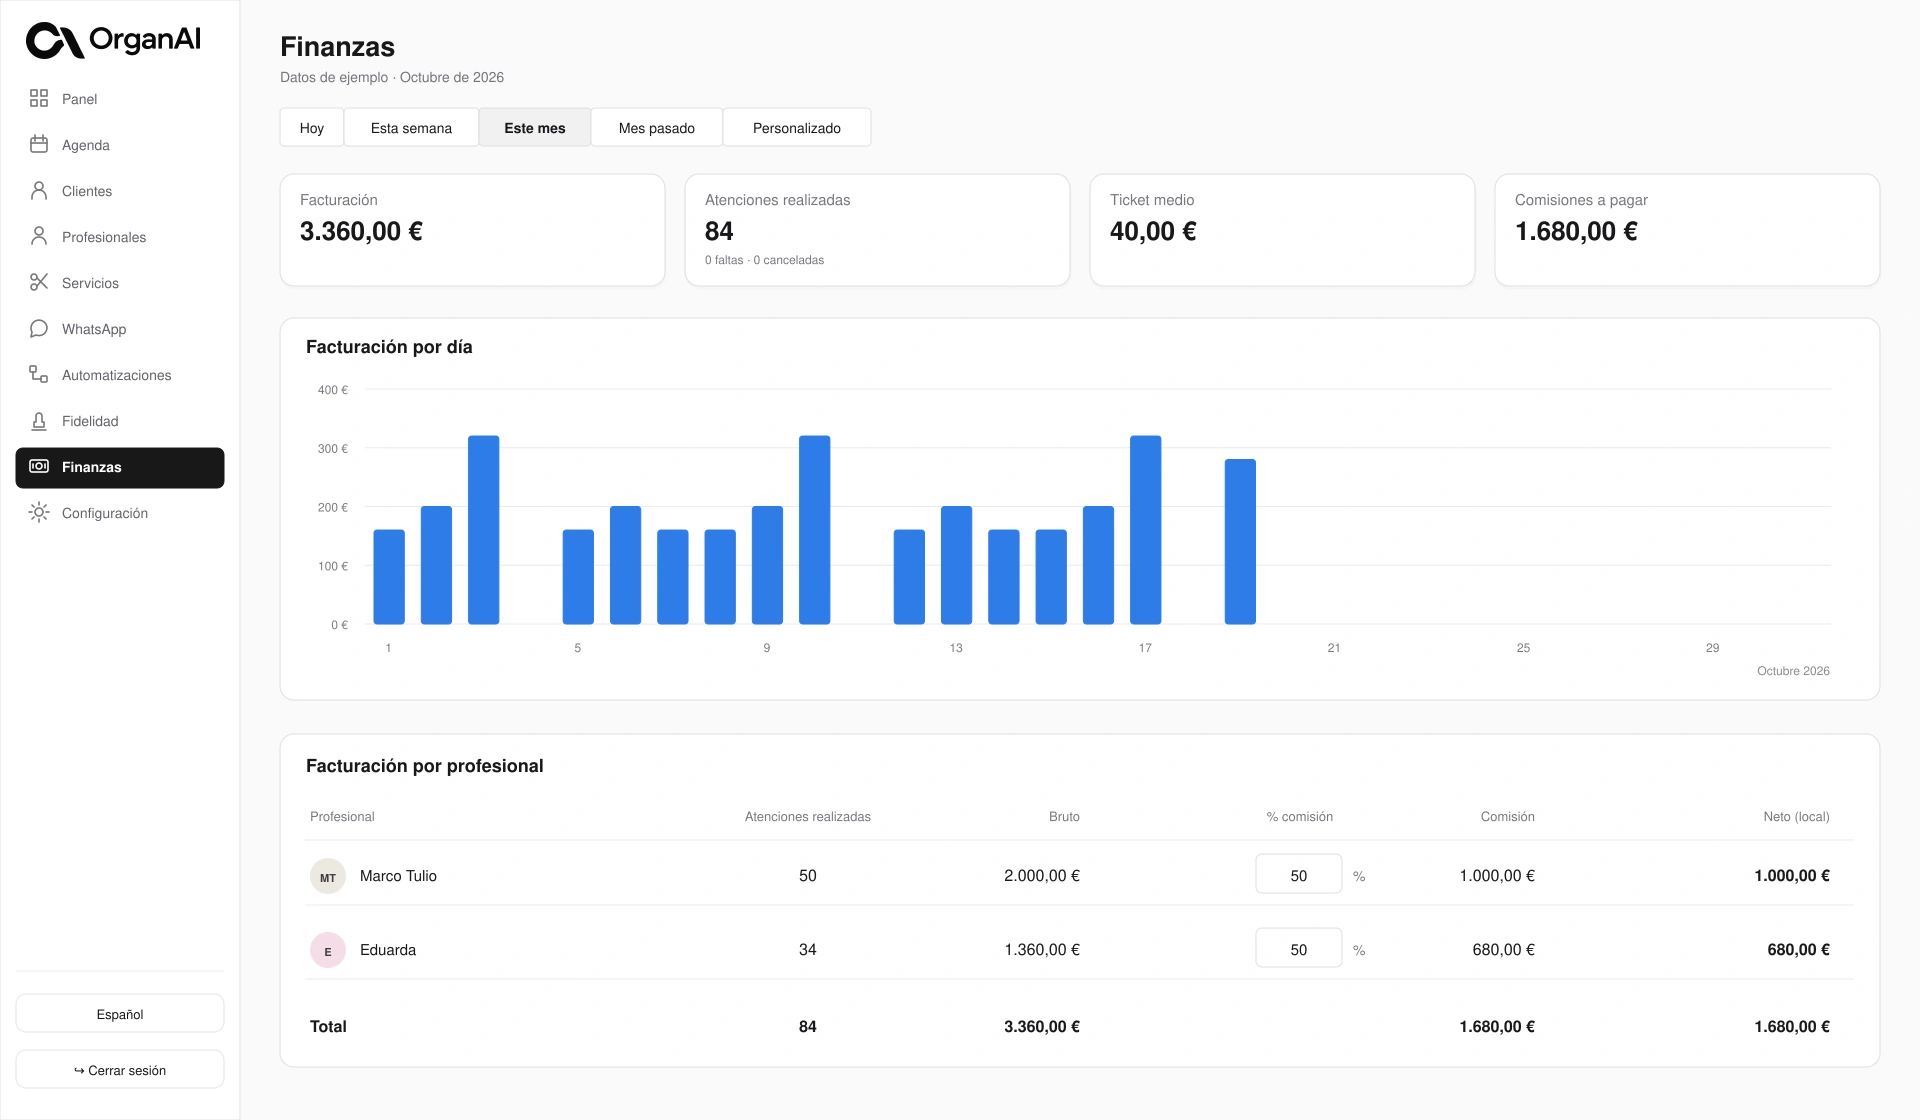Click the Profesionales person icon
Screen dimensions: 1920x1120
pos(39,236)
